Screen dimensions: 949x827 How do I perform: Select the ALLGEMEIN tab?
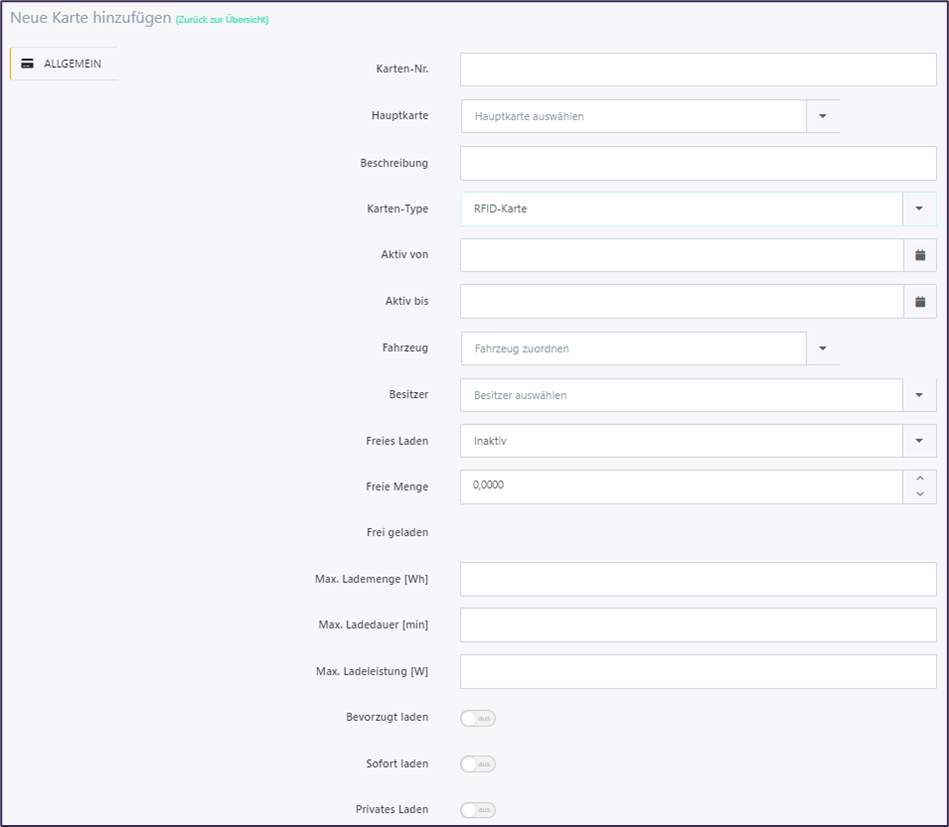(64, 64)
